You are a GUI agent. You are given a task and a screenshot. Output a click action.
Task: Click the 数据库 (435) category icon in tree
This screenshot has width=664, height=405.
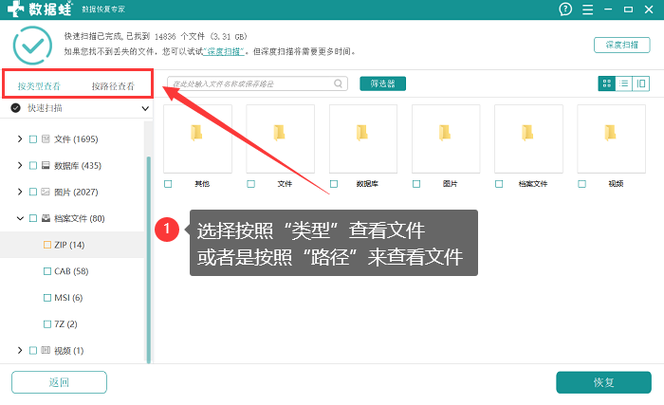click(46, 165)
